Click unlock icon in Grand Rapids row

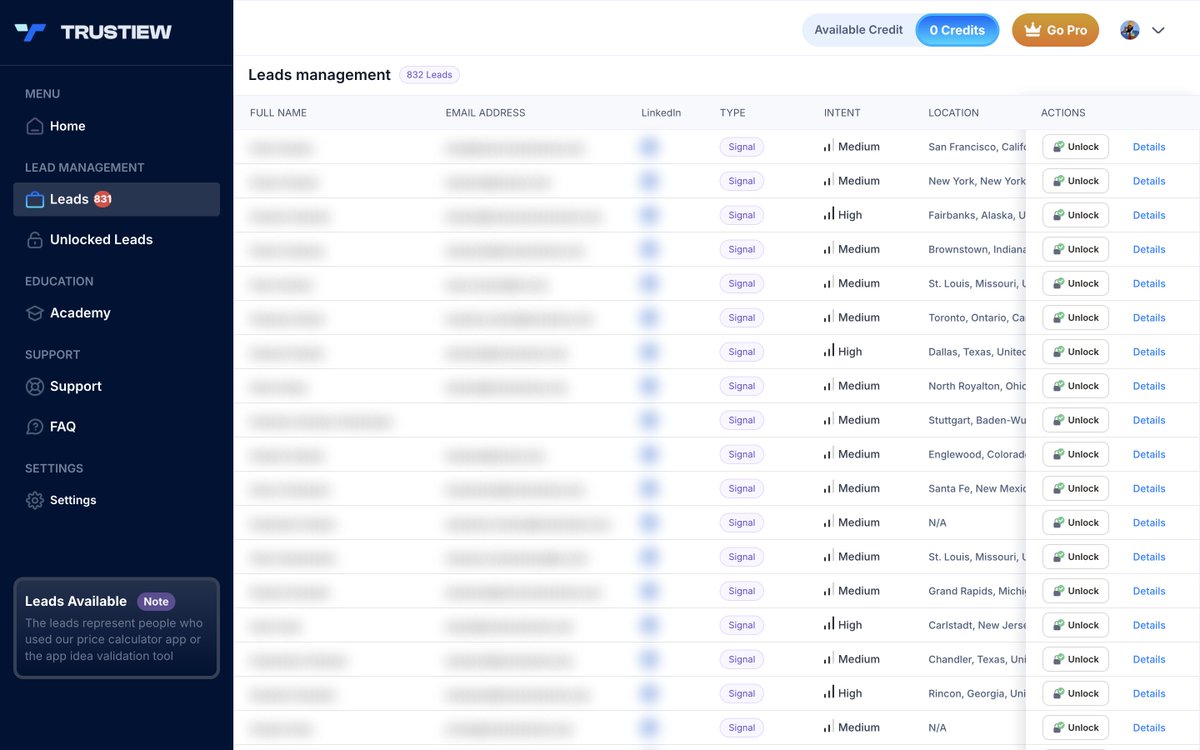click(1058, 591)
